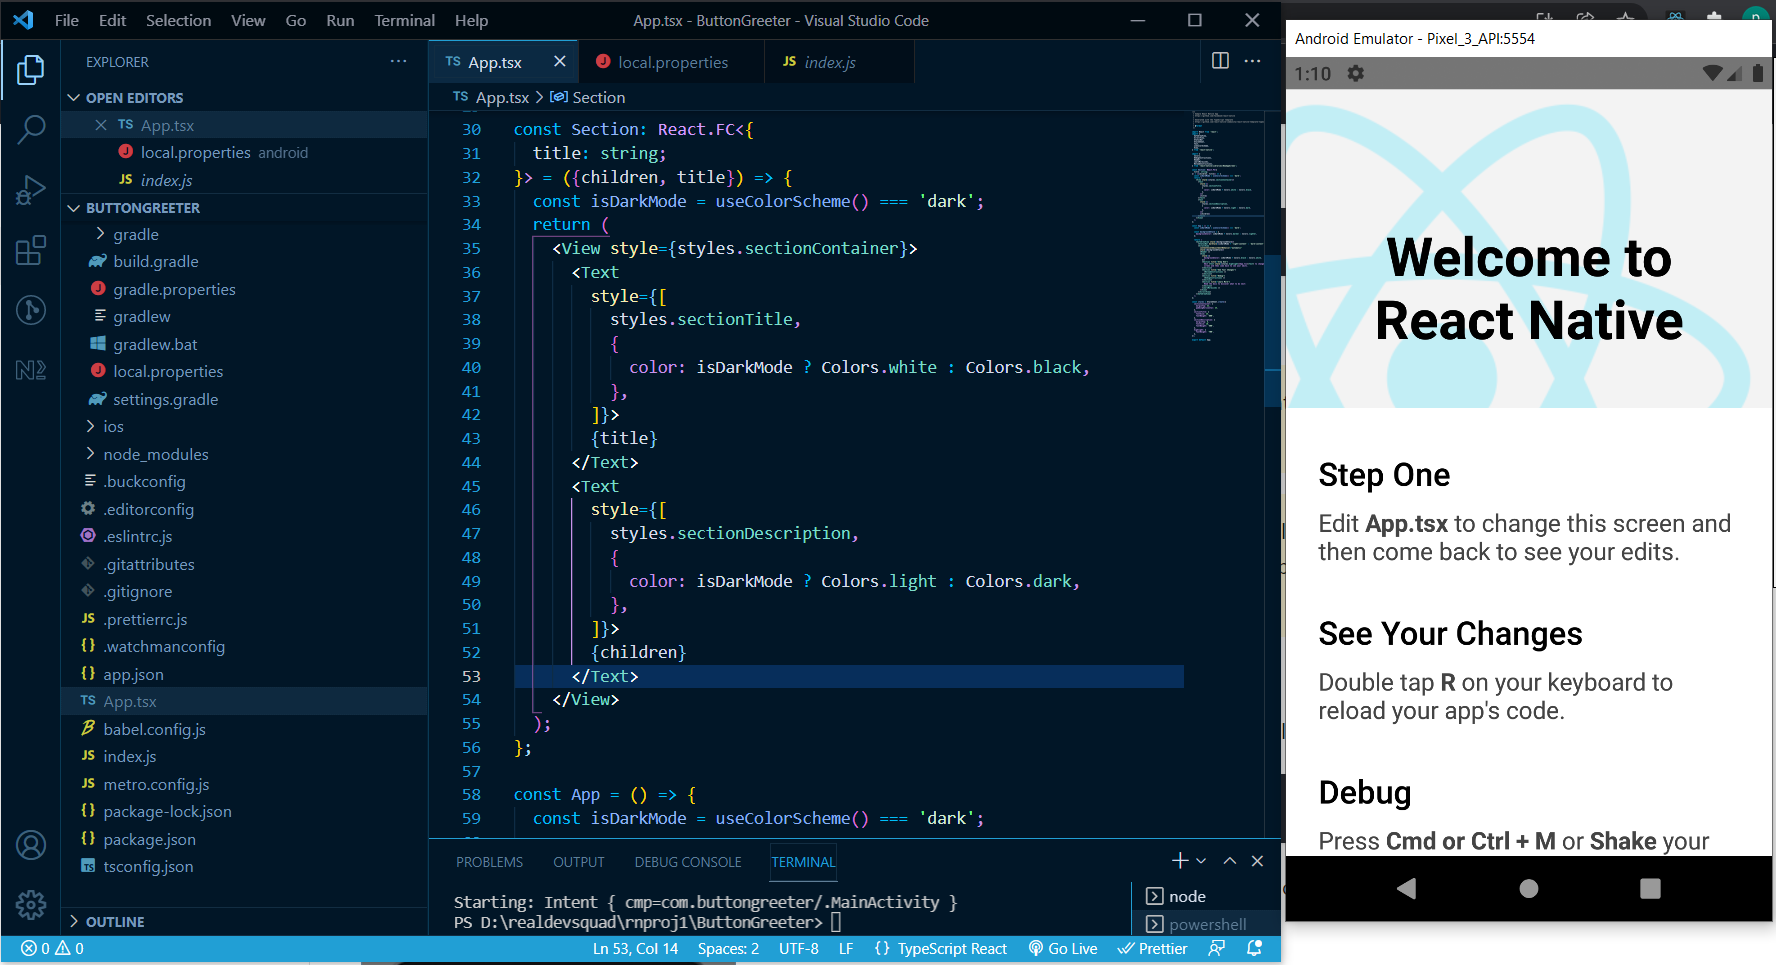This screenshot has width=1776, height=965.
Task: Switch to the Debug Console tab
Action: click(x=688, y=862)
